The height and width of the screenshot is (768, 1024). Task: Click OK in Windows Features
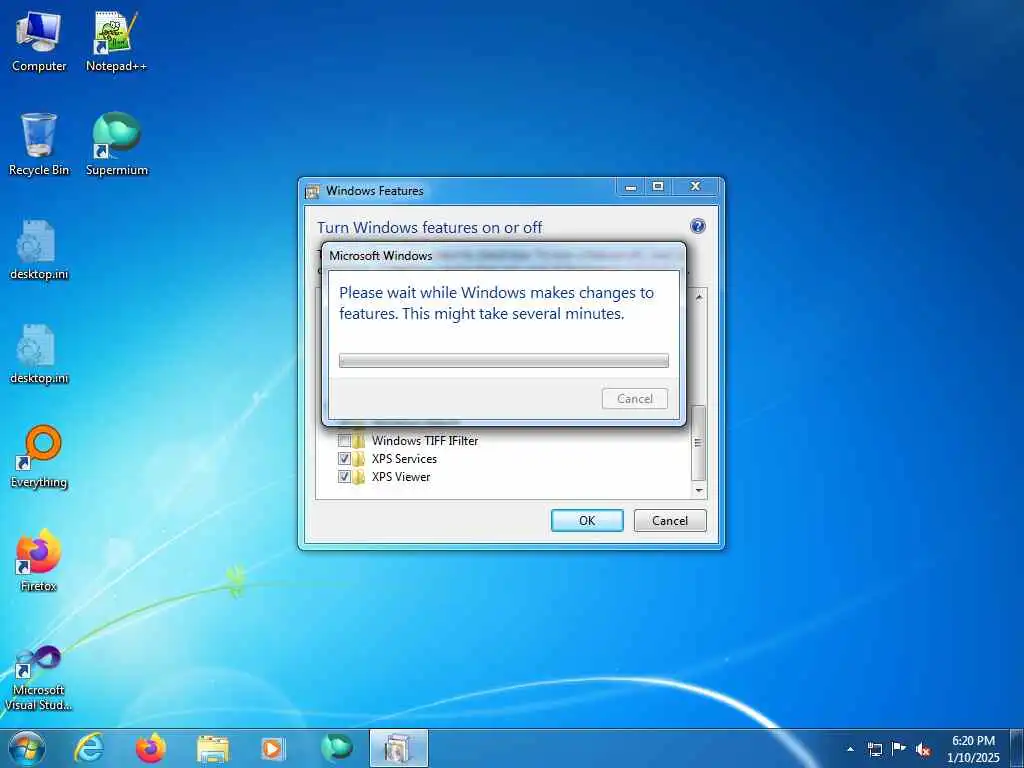click(x=587, y=520)
